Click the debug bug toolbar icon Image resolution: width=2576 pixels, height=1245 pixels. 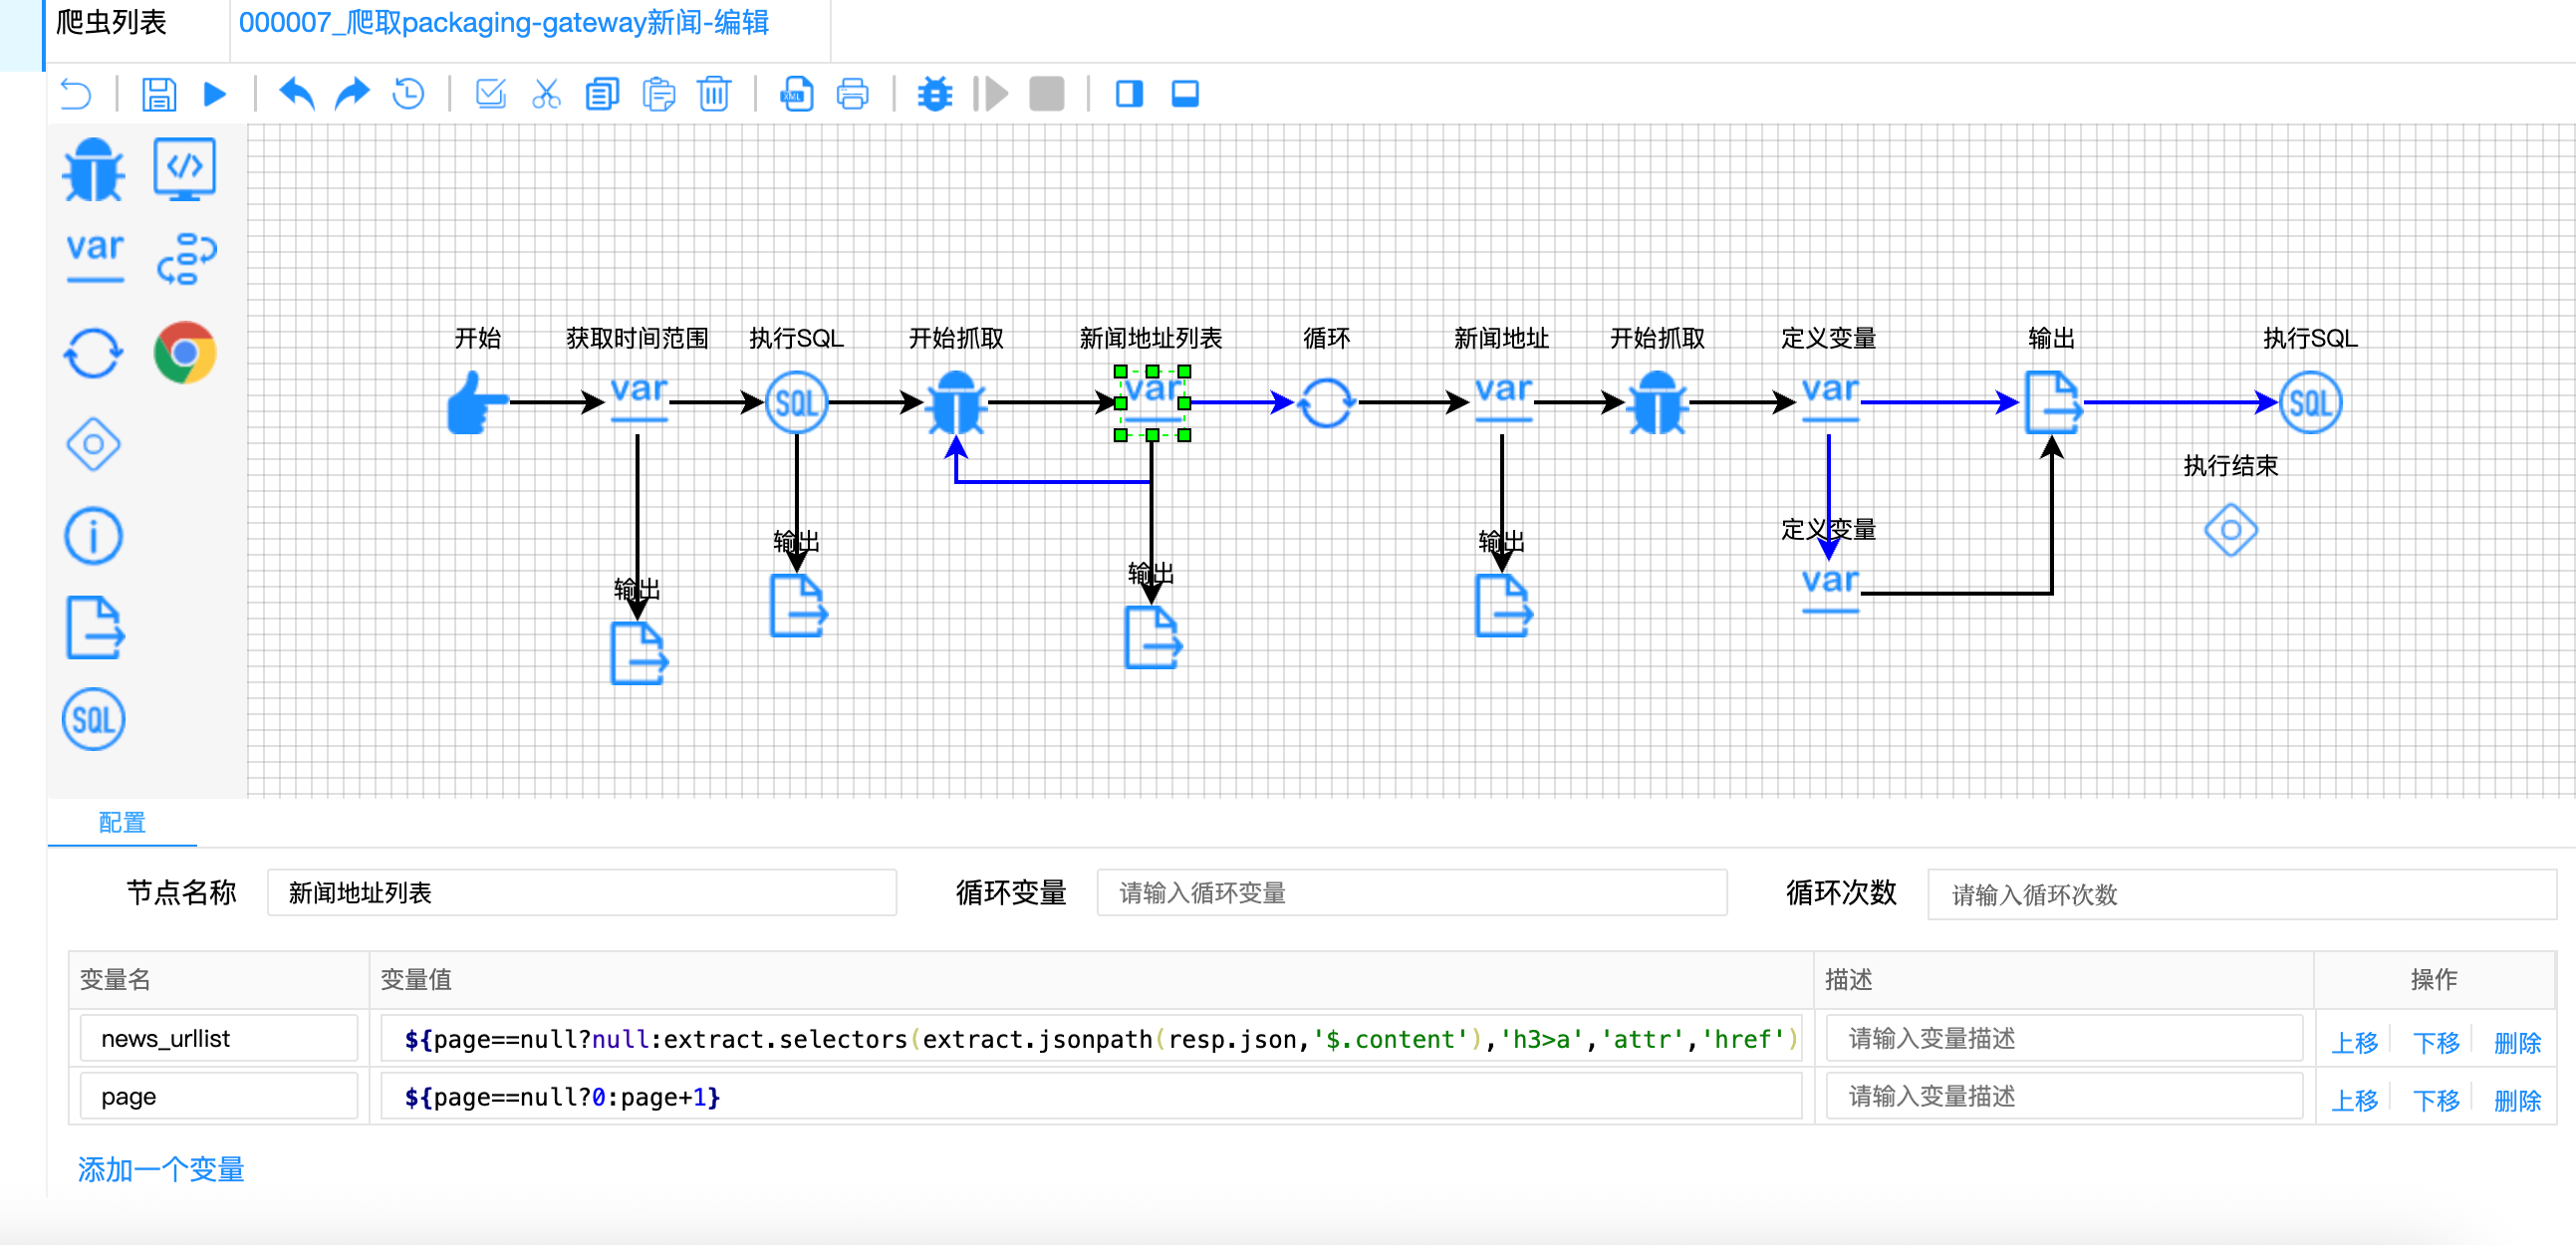934,95
